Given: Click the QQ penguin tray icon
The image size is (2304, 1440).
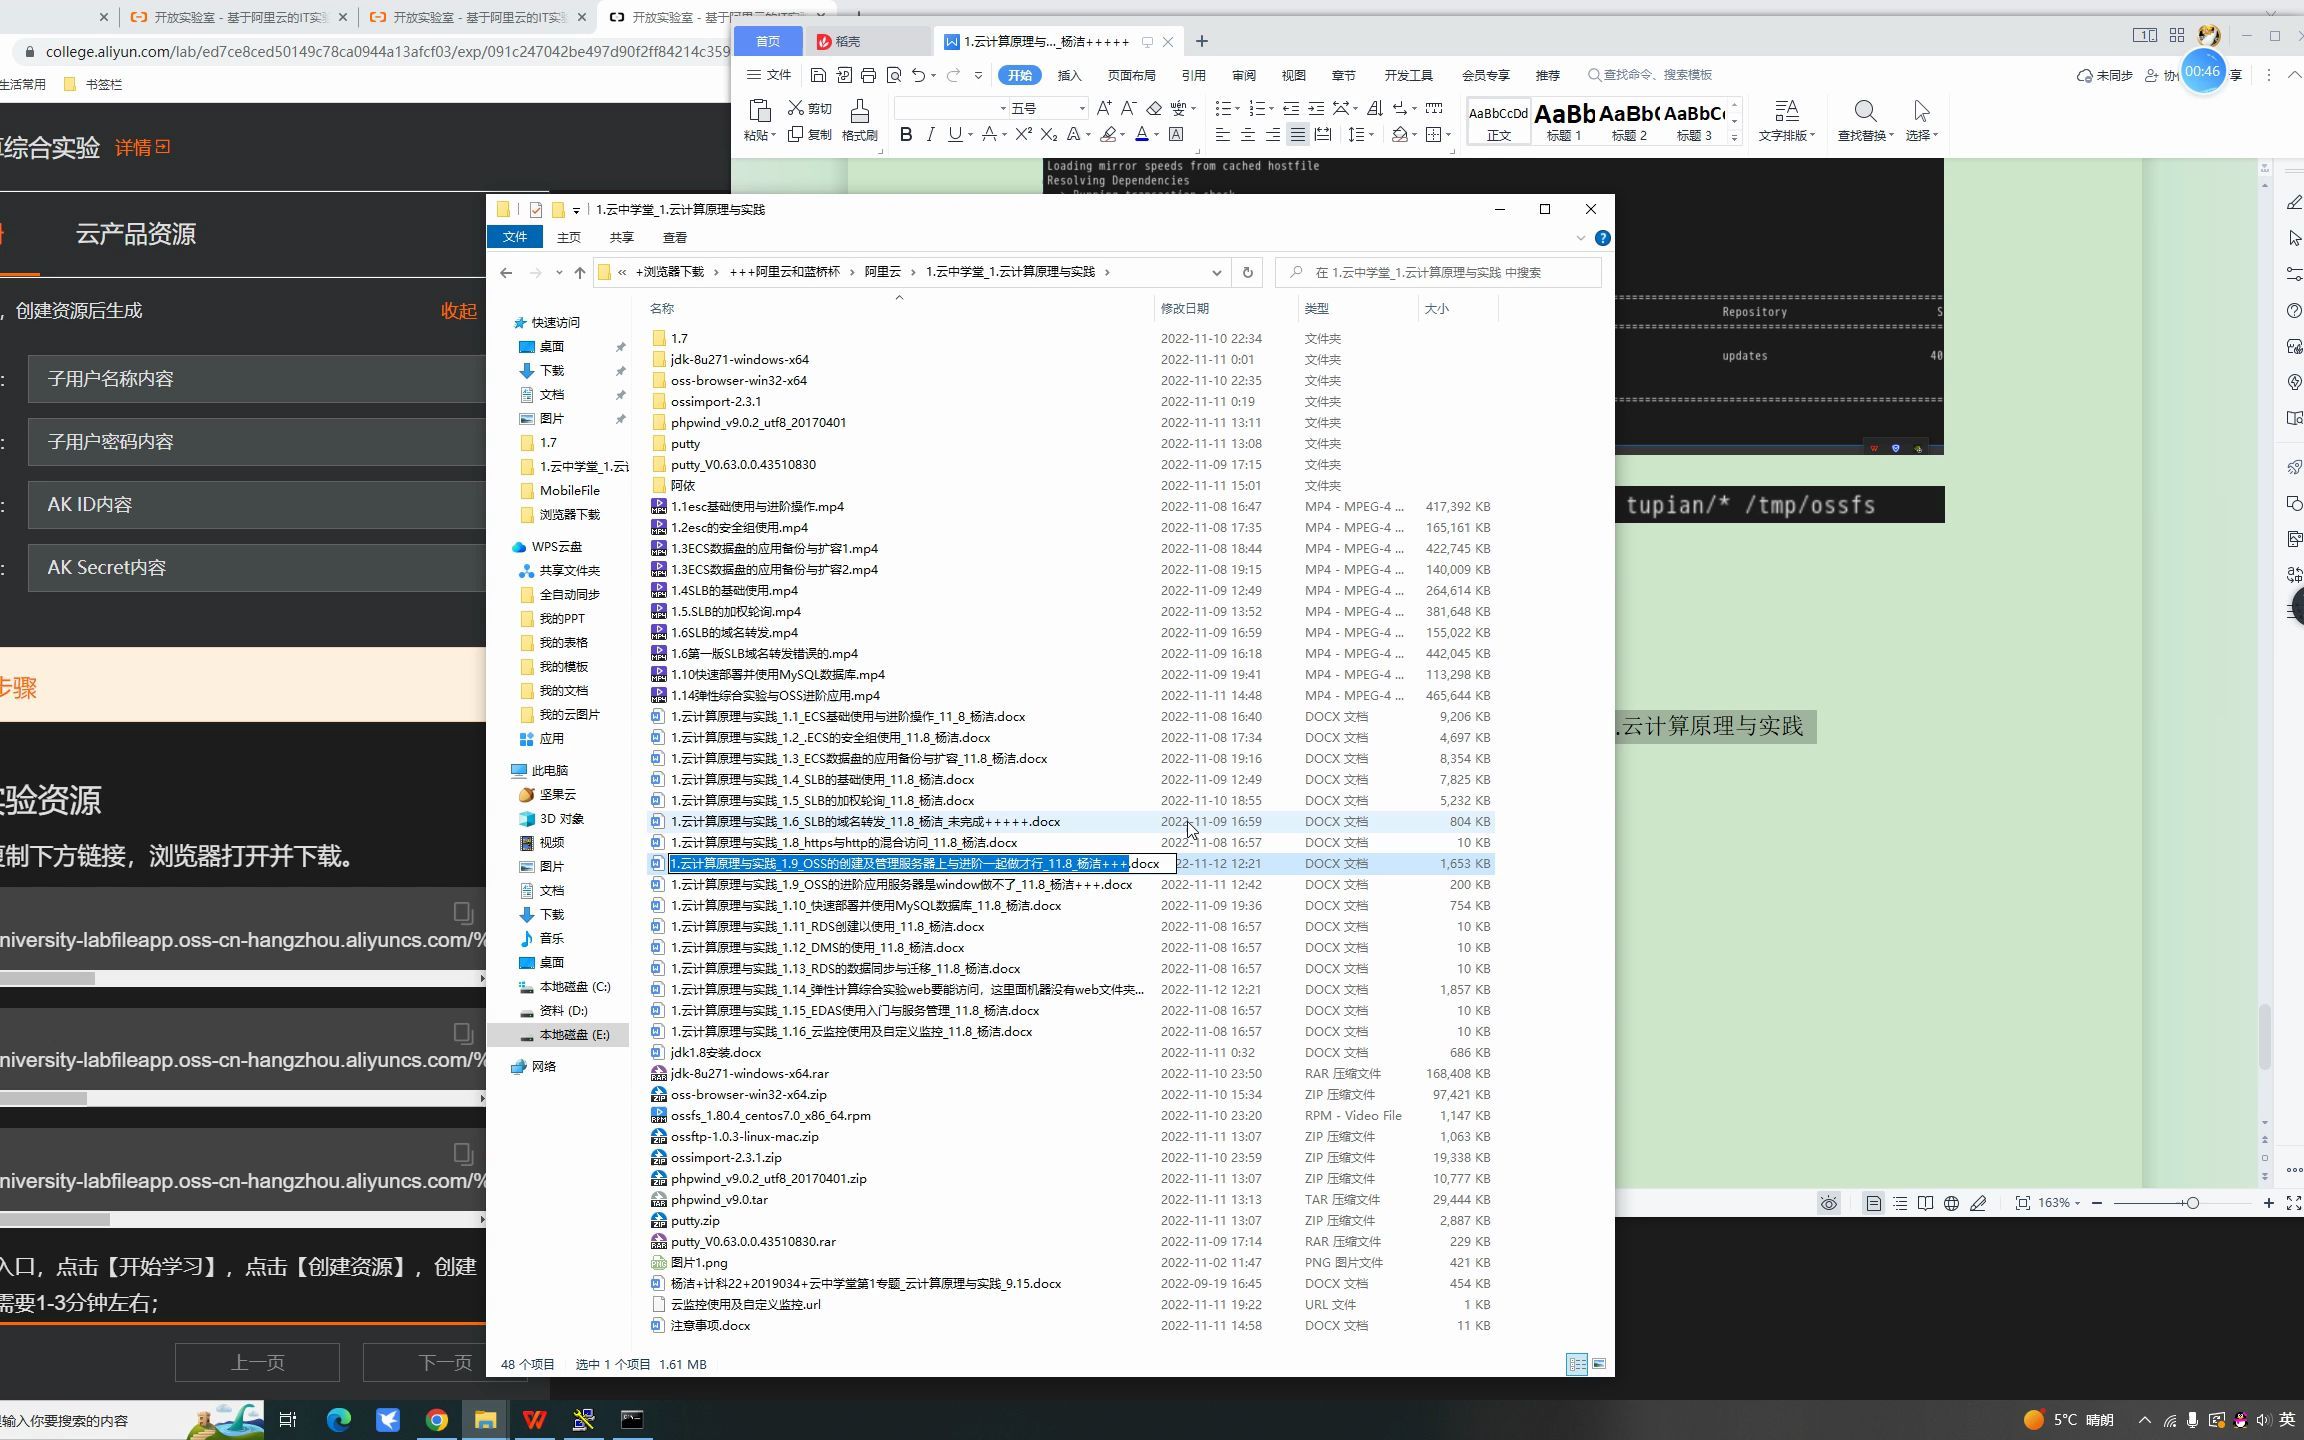Looking at the screenshot, I should pyautogui.click(x=2240, y=1420).
